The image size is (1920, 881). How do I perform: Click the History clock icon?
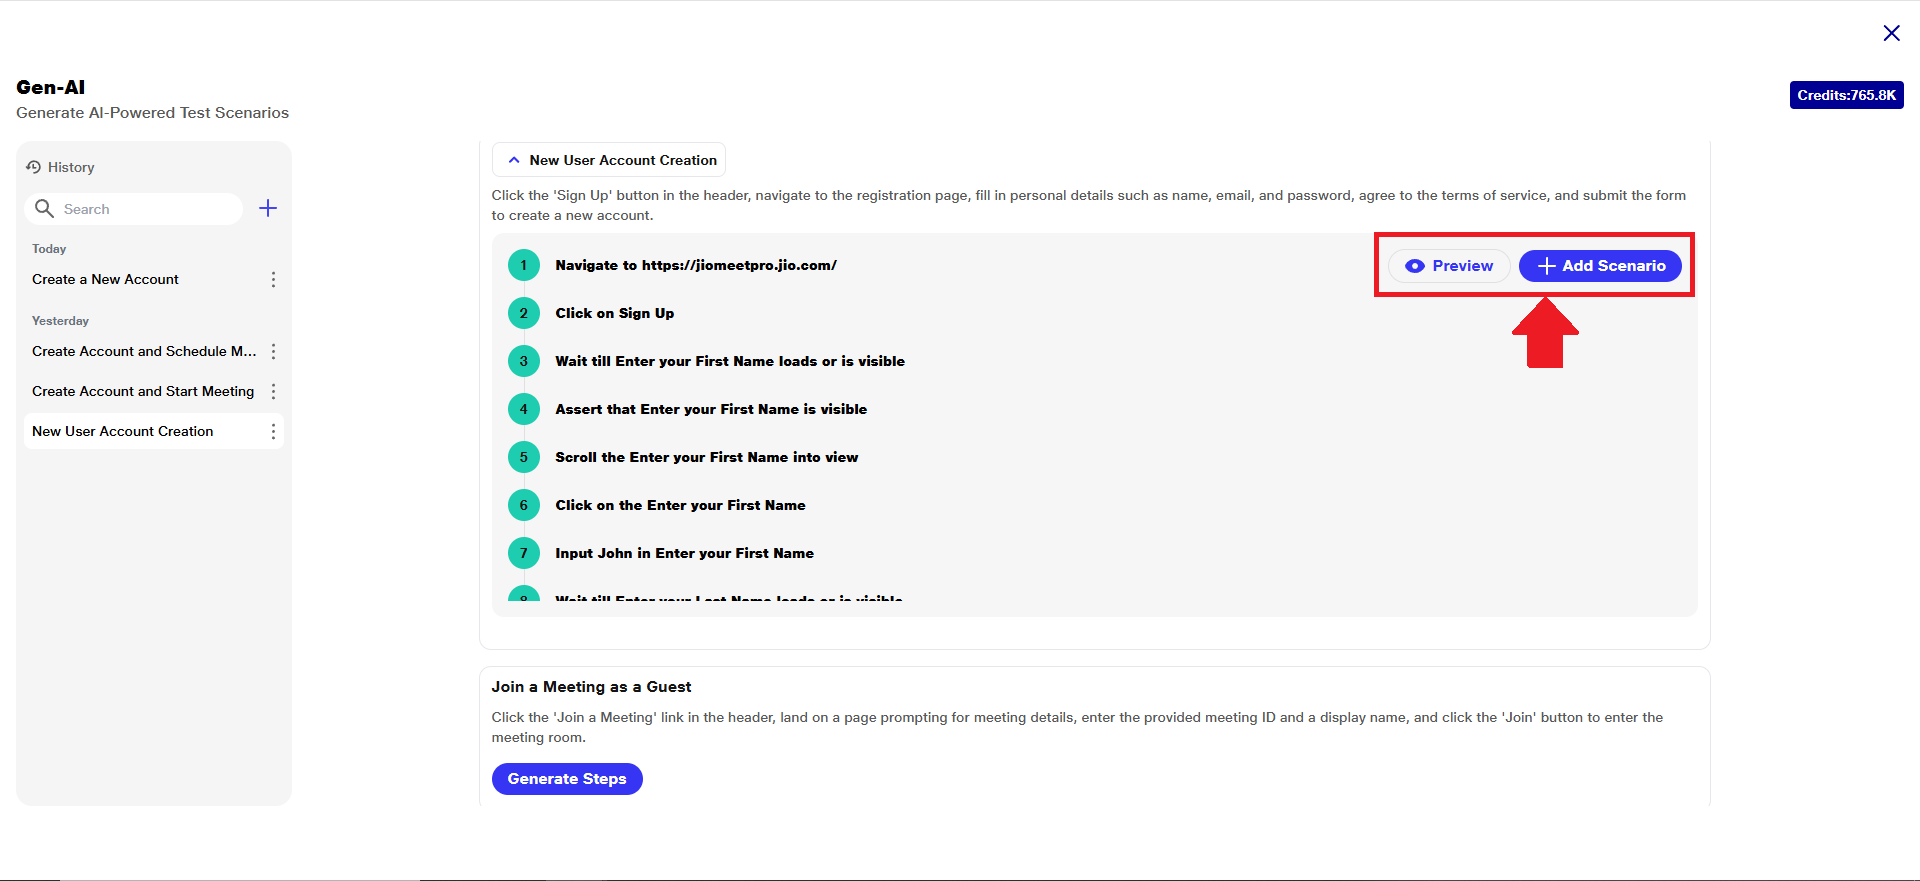pyautogui.click(x=34, y=167)
